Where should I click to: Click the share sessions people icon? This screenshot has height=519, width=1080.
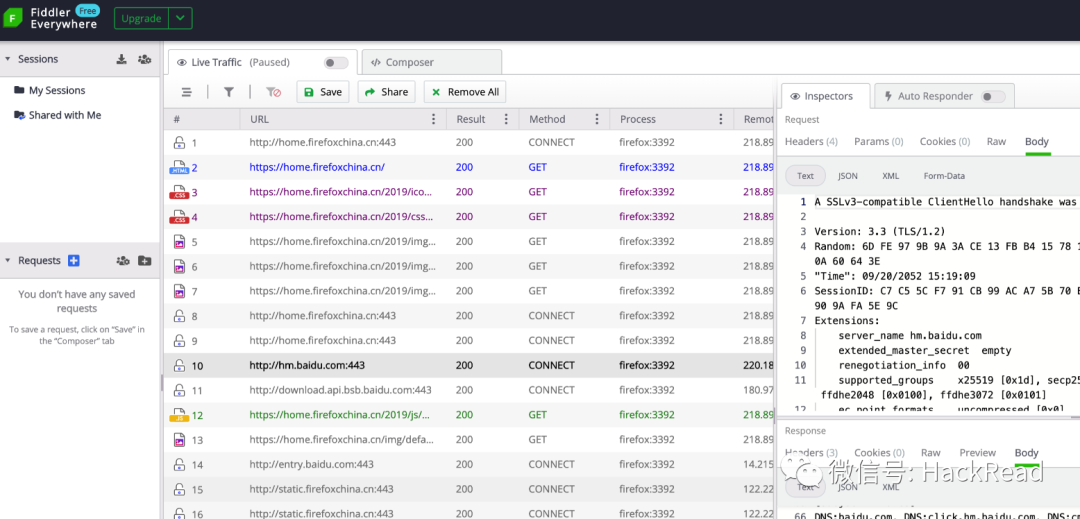[145, 59]
